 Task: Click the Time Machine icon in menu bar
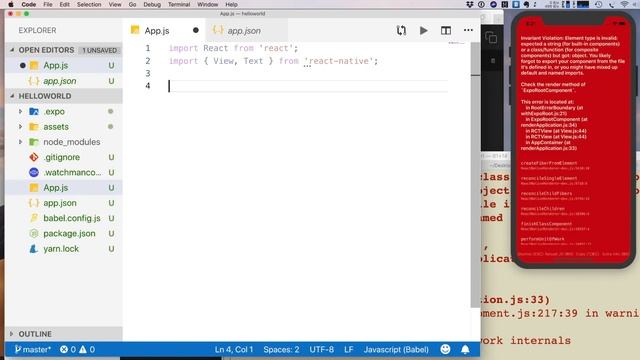[x=598, y=4]
